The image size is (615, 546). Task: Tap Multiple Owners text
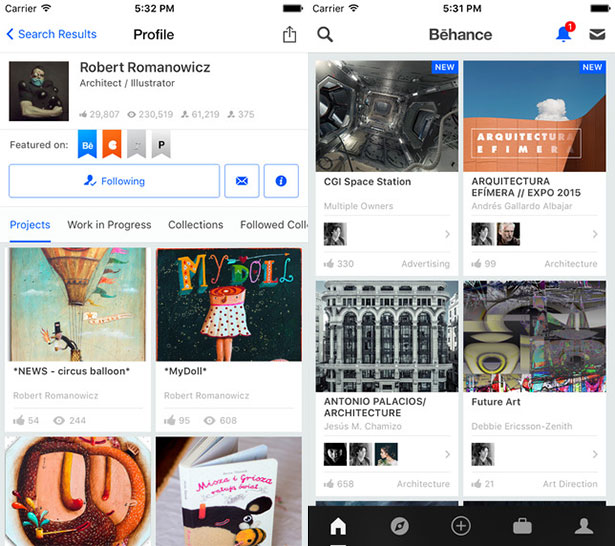coord(358,206)
